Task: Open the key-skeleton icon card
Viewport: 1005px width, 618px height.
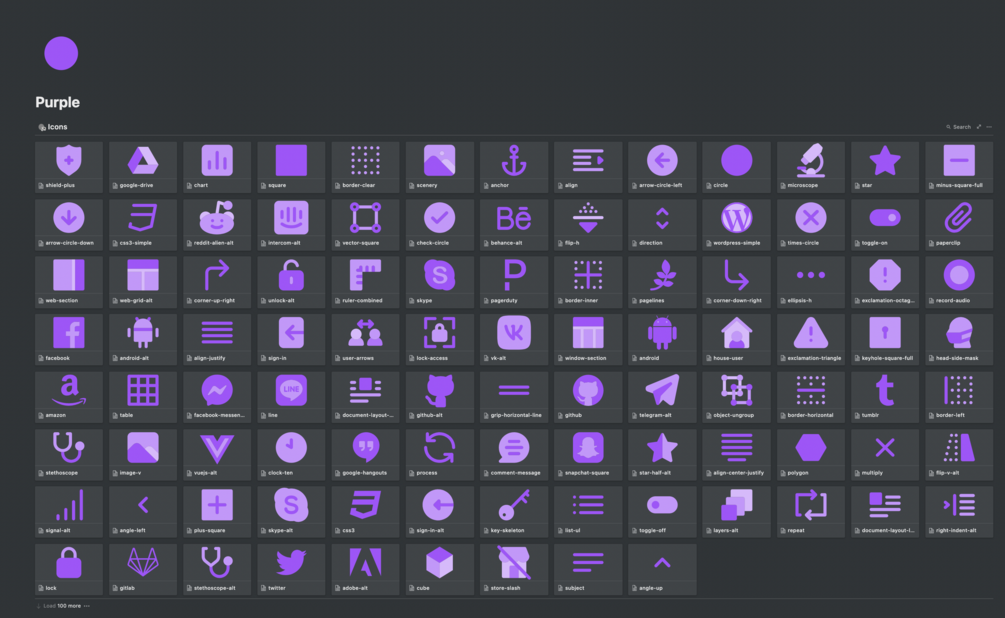Action: pyautogui.click(x=514, y=512)
